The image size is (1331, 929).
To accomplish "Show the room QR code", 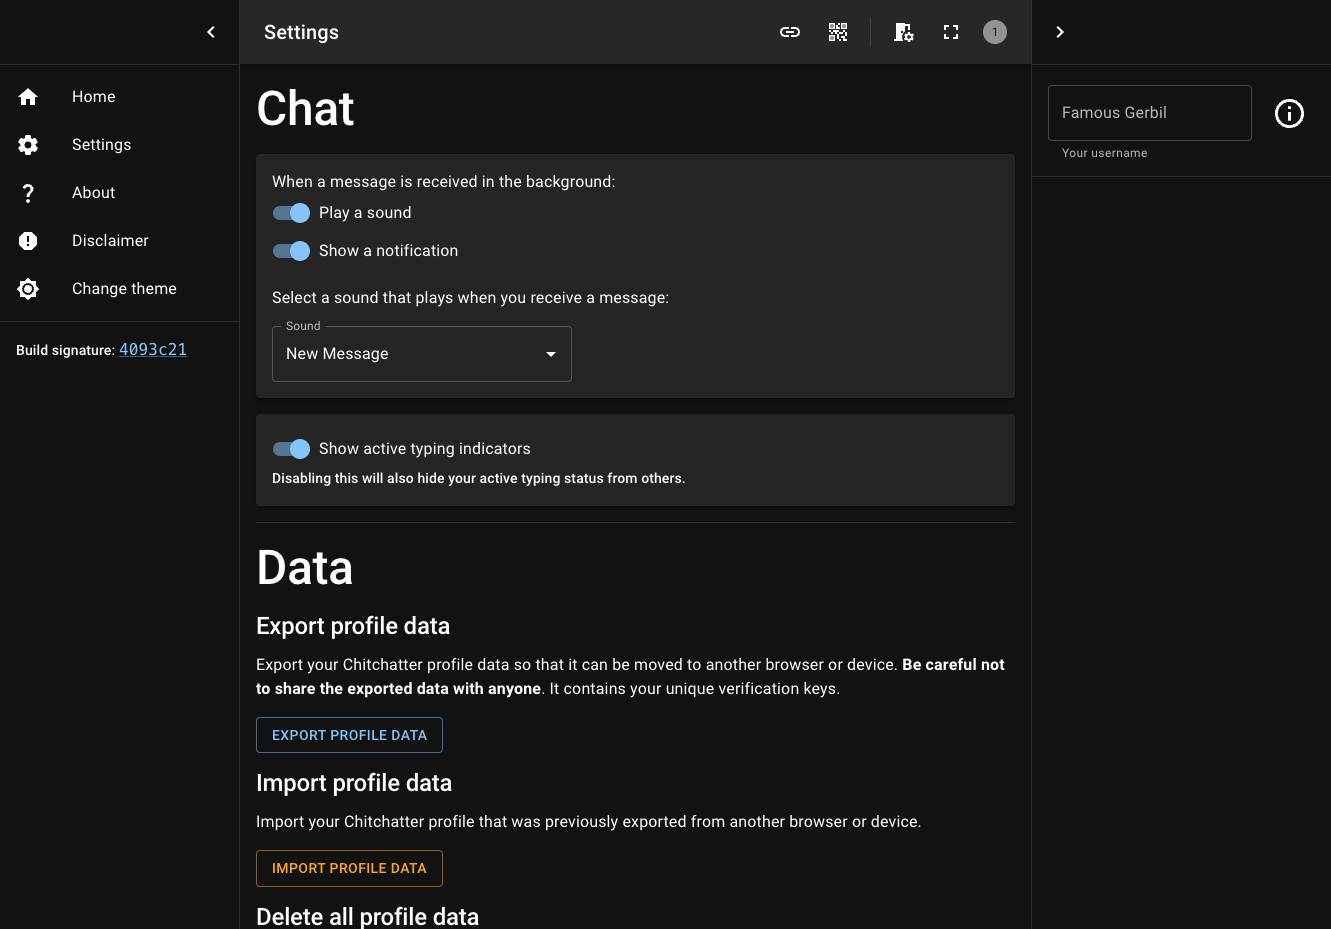I will (838, 32).
